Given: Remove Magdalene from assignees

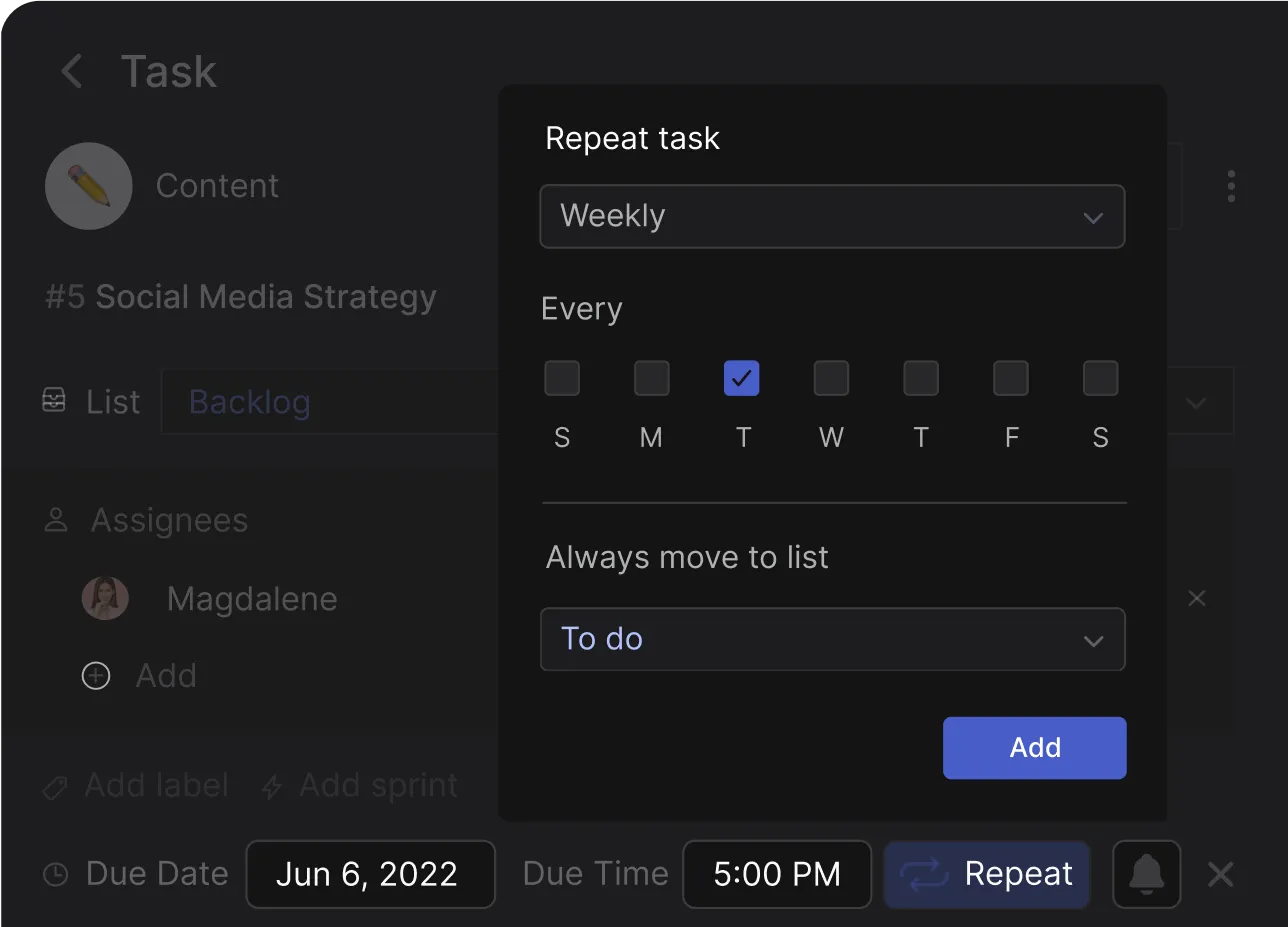Looking at the screenshot, I should click(1196, 598).
